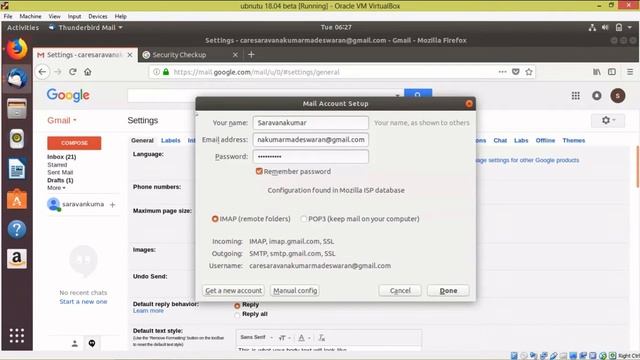Screen dimensions: 640x360
Task: Click the Gmail COMPOSE button
Action: tap(74, 143)
